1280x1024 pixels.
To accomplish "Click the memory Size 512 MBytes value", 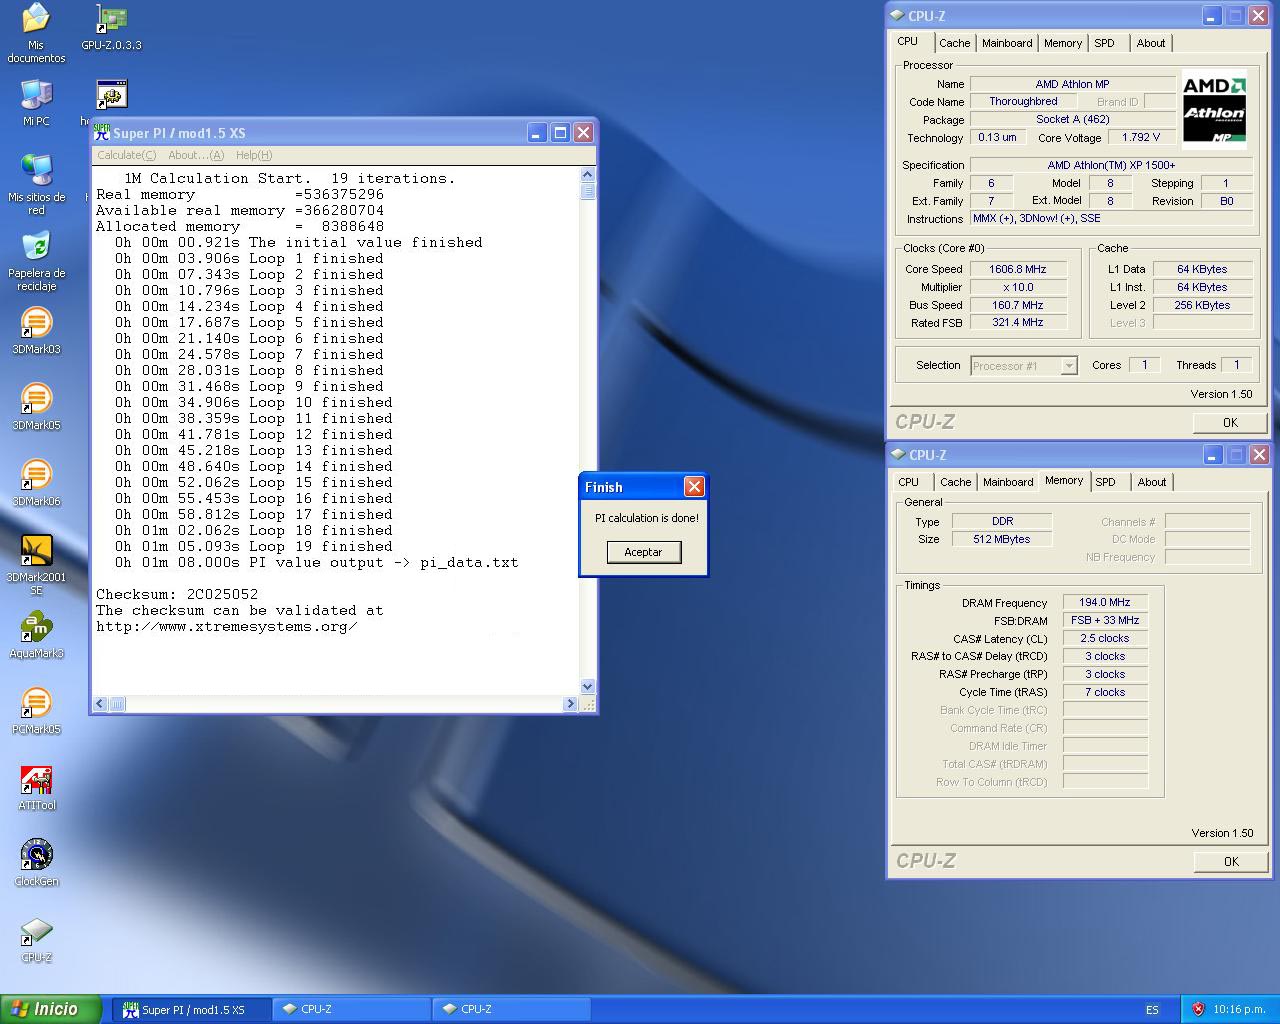I will point(1002,539).
